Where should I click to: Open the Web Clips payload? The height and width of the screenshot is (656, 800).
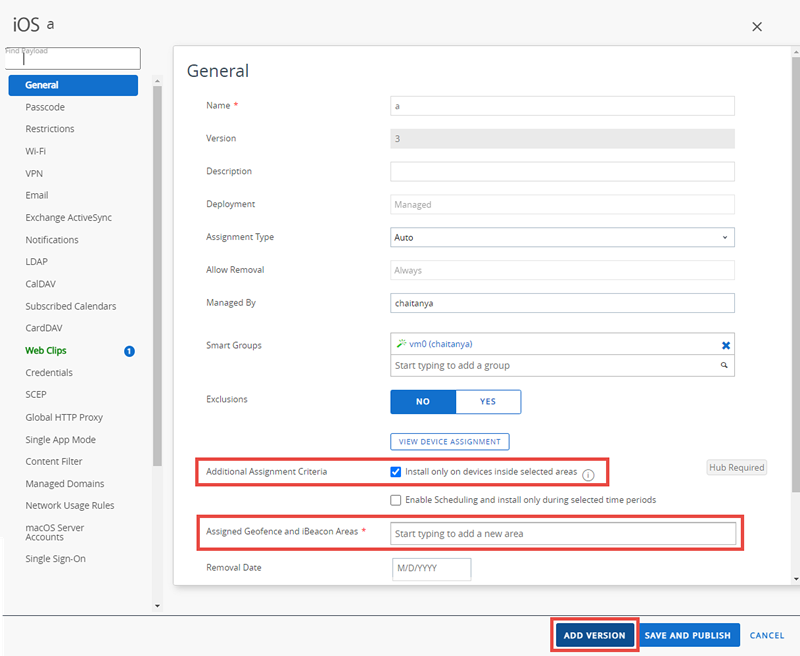pyautogui.click(x=46, y=350)
